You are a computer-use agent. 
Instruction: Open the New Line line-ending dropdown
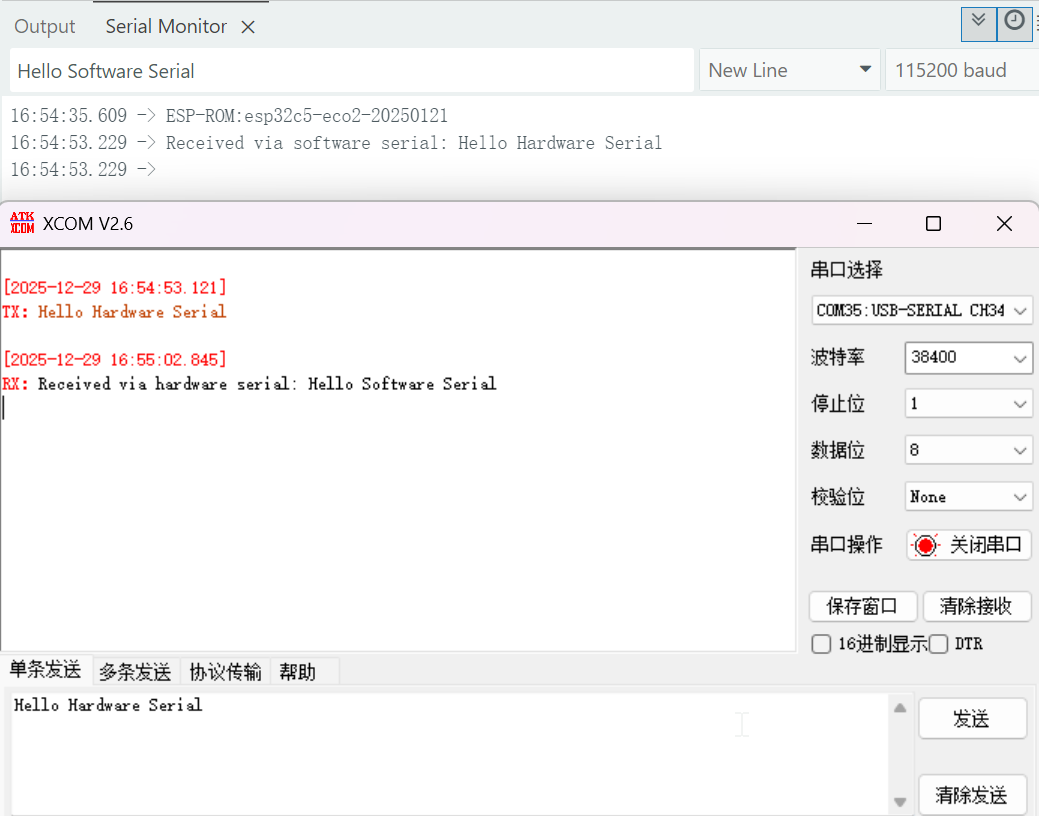[x=789, y=71]
